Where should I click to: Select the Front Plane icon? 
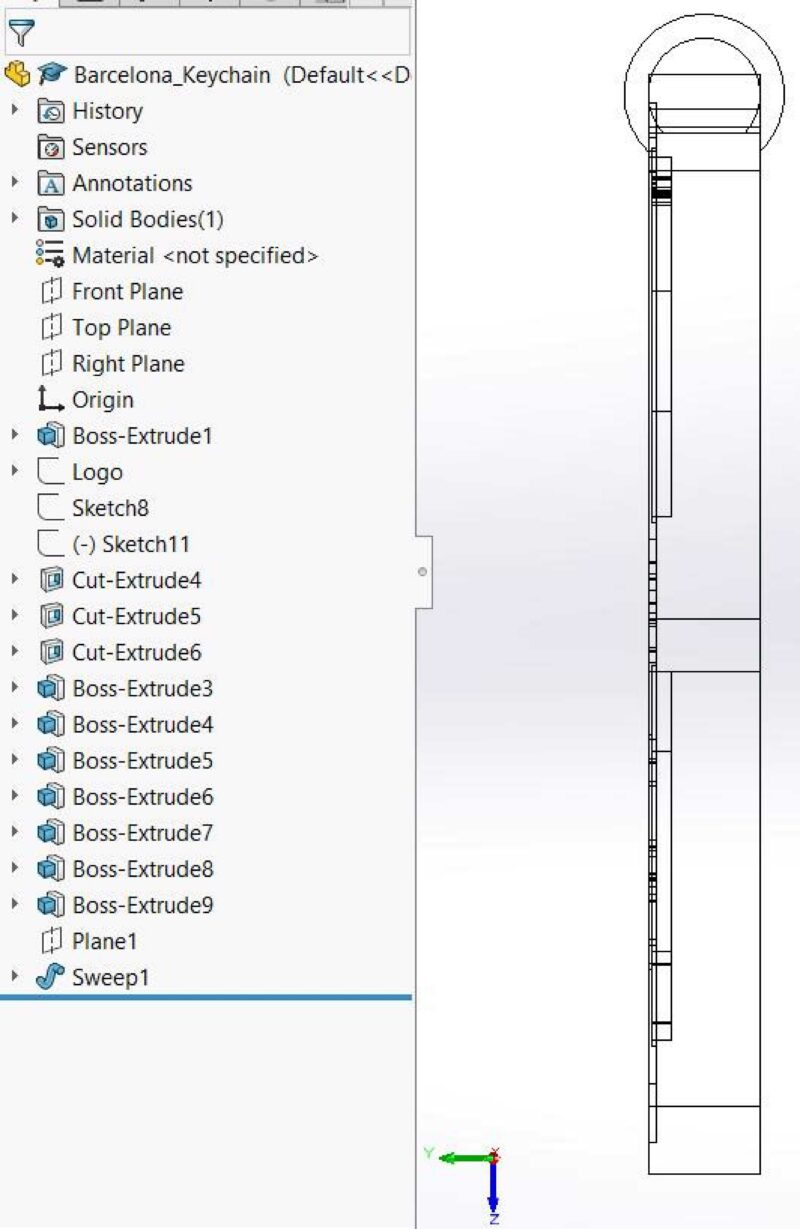[x=50, y=291]
